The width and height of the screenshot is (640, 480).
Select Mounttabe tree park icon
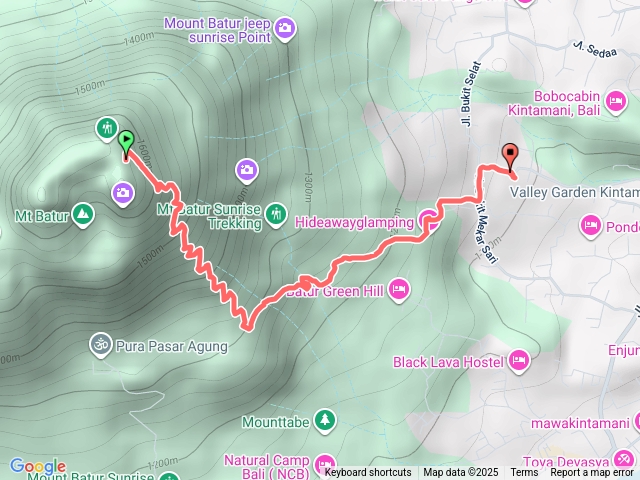click(x=325, y=421)
